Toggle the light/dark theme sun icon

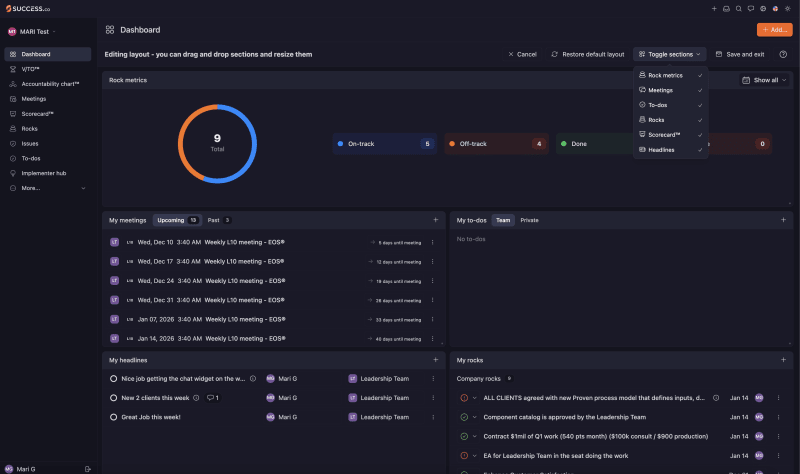787,9
